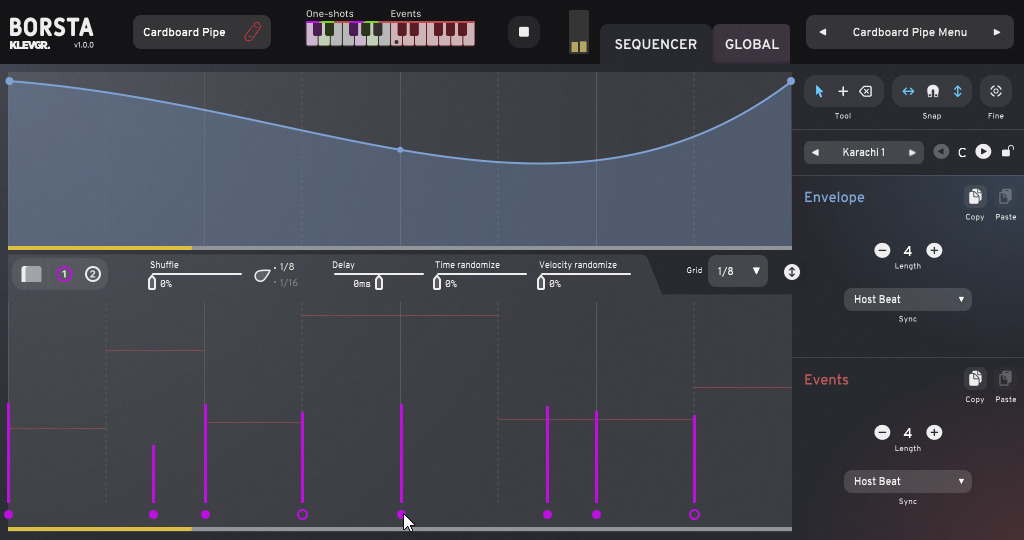1024x540 pixels.
Task: Click the Delay slider handle
Action: click(379, 283)
